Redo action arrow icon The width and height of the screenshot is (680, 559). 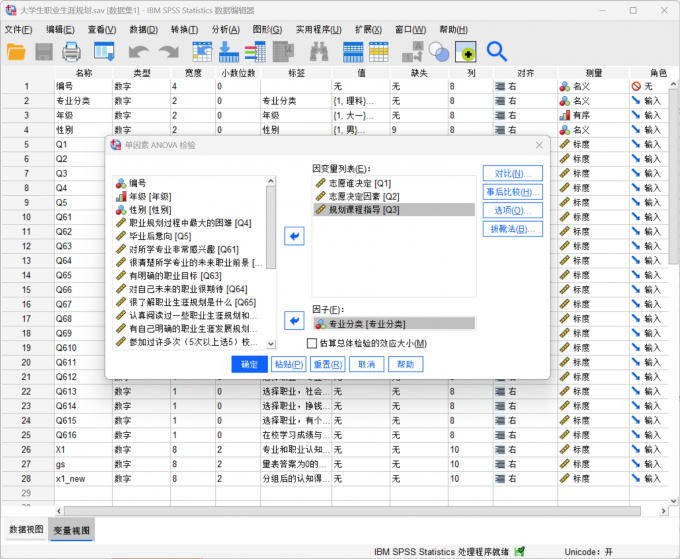pyautogui.click(x=169, y=52)
